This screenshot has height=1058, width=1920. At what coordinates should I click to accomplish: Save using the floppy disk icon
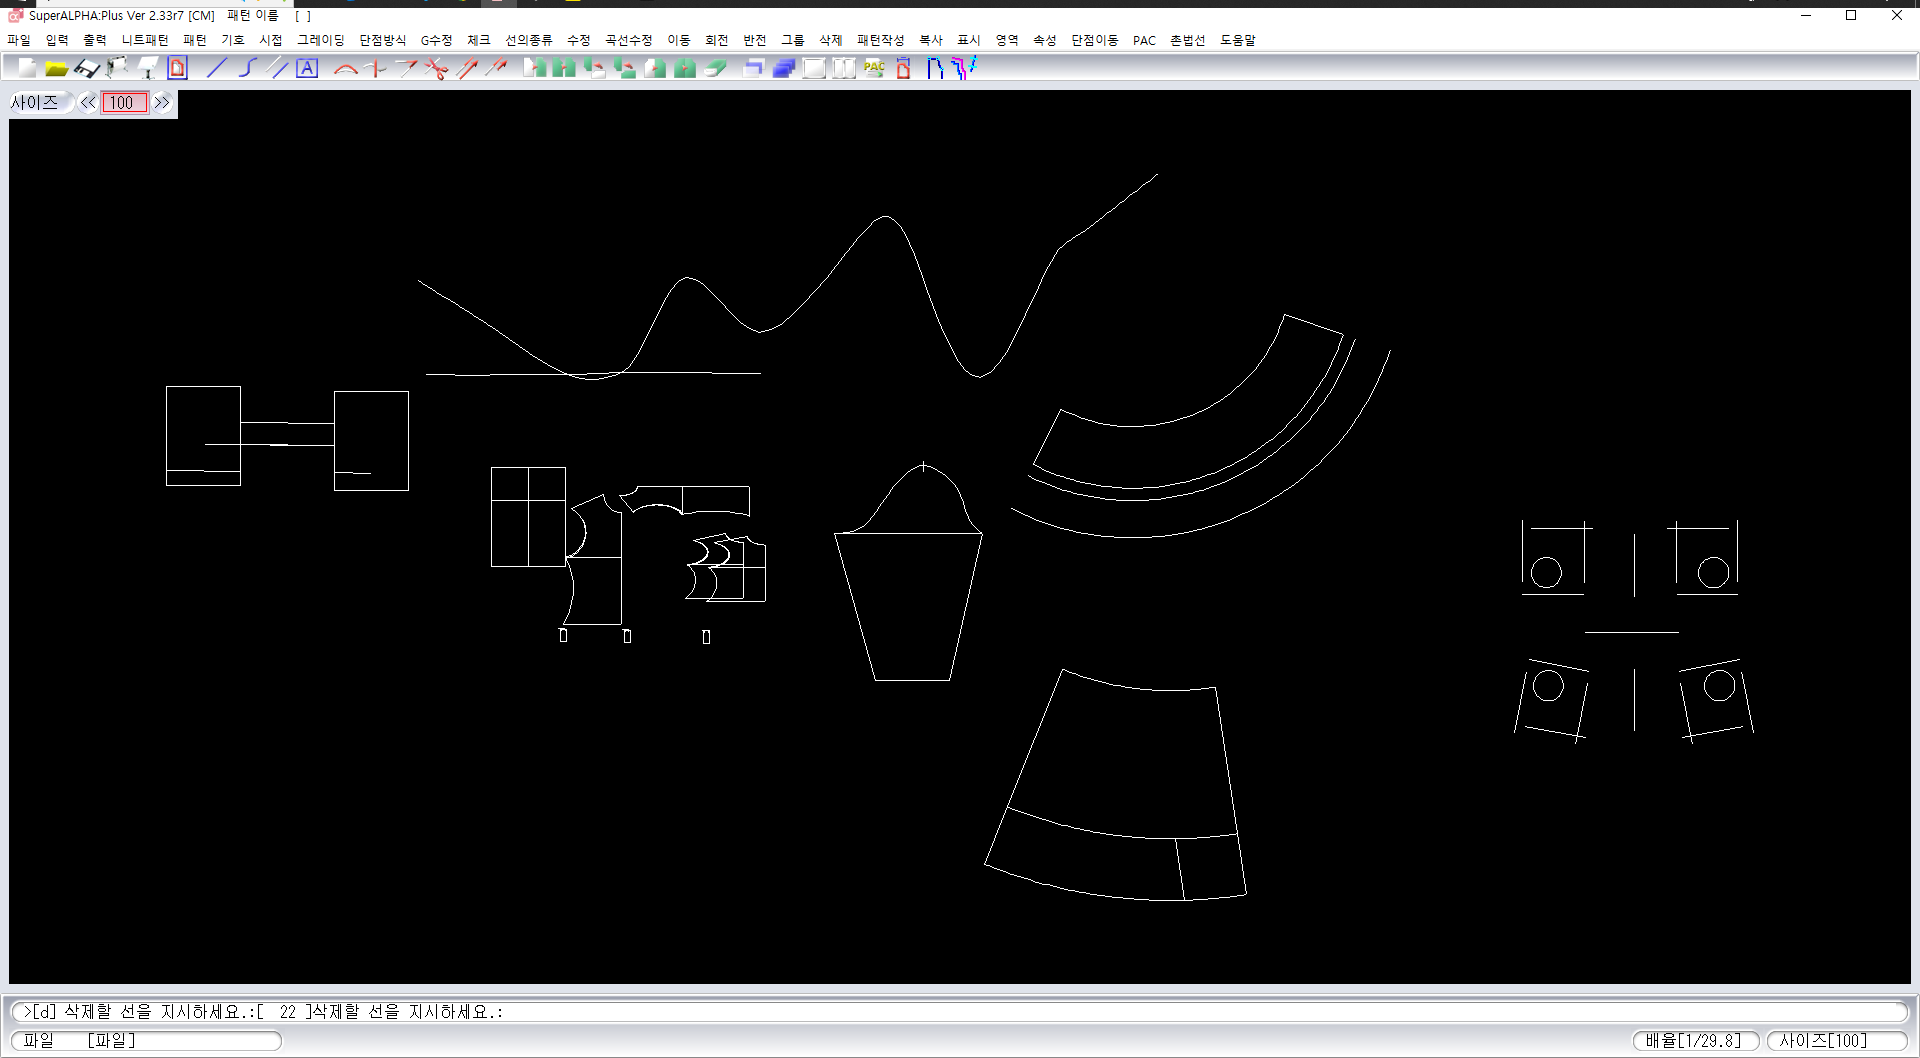point(87,68)
